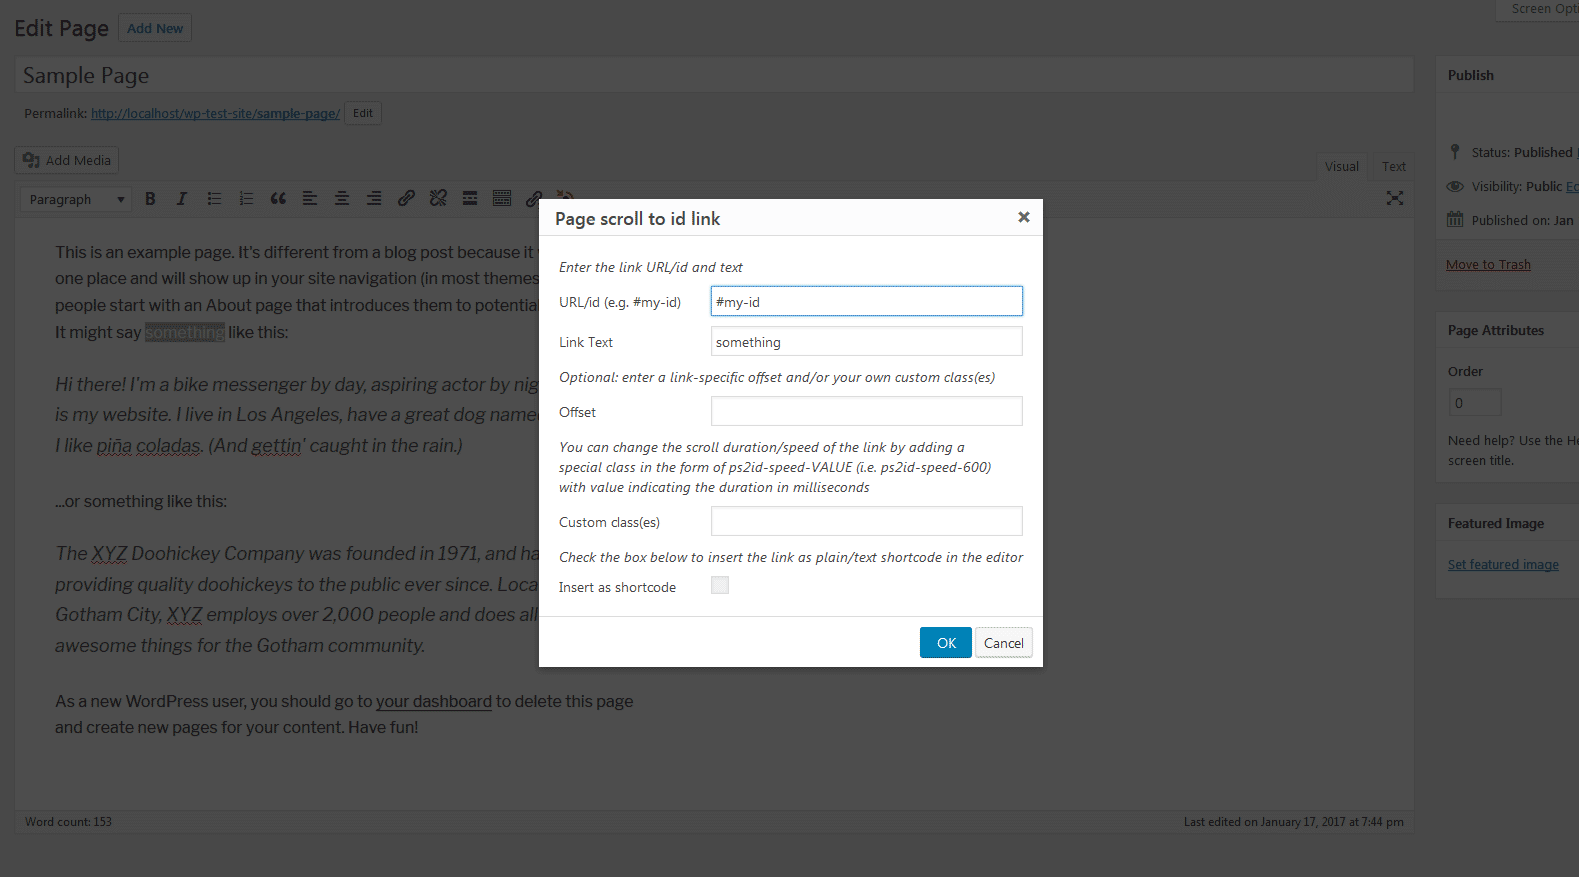
Task: Click the numbered list icon
Action: click(246, 199)
